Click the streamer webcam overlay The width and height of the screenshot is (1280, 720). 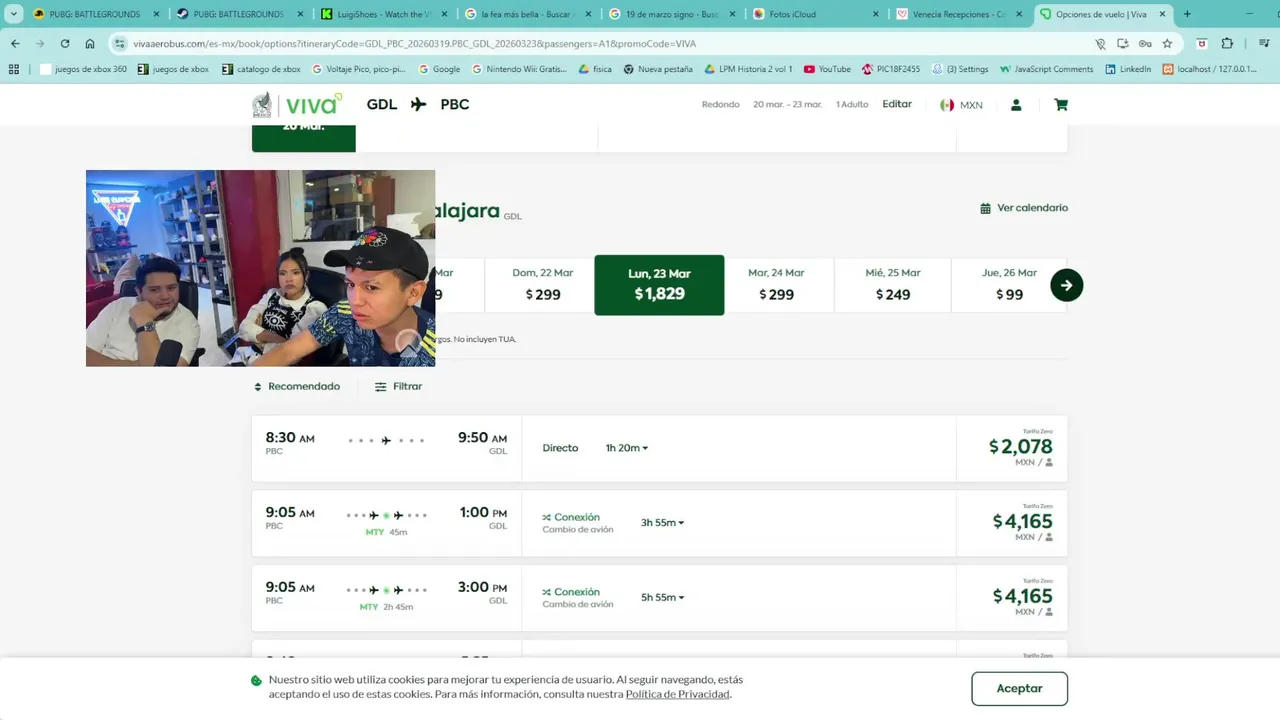pyautogui.click(x=260, y=268)
